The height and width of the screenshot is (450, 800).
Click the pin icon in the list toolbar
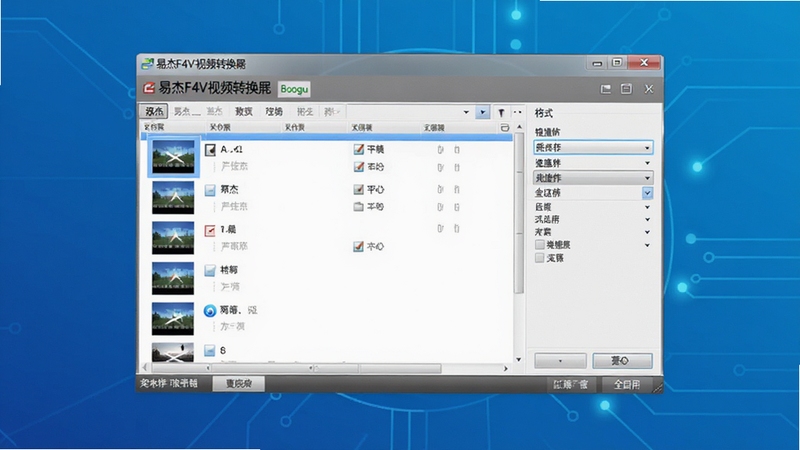coord(501,112)
